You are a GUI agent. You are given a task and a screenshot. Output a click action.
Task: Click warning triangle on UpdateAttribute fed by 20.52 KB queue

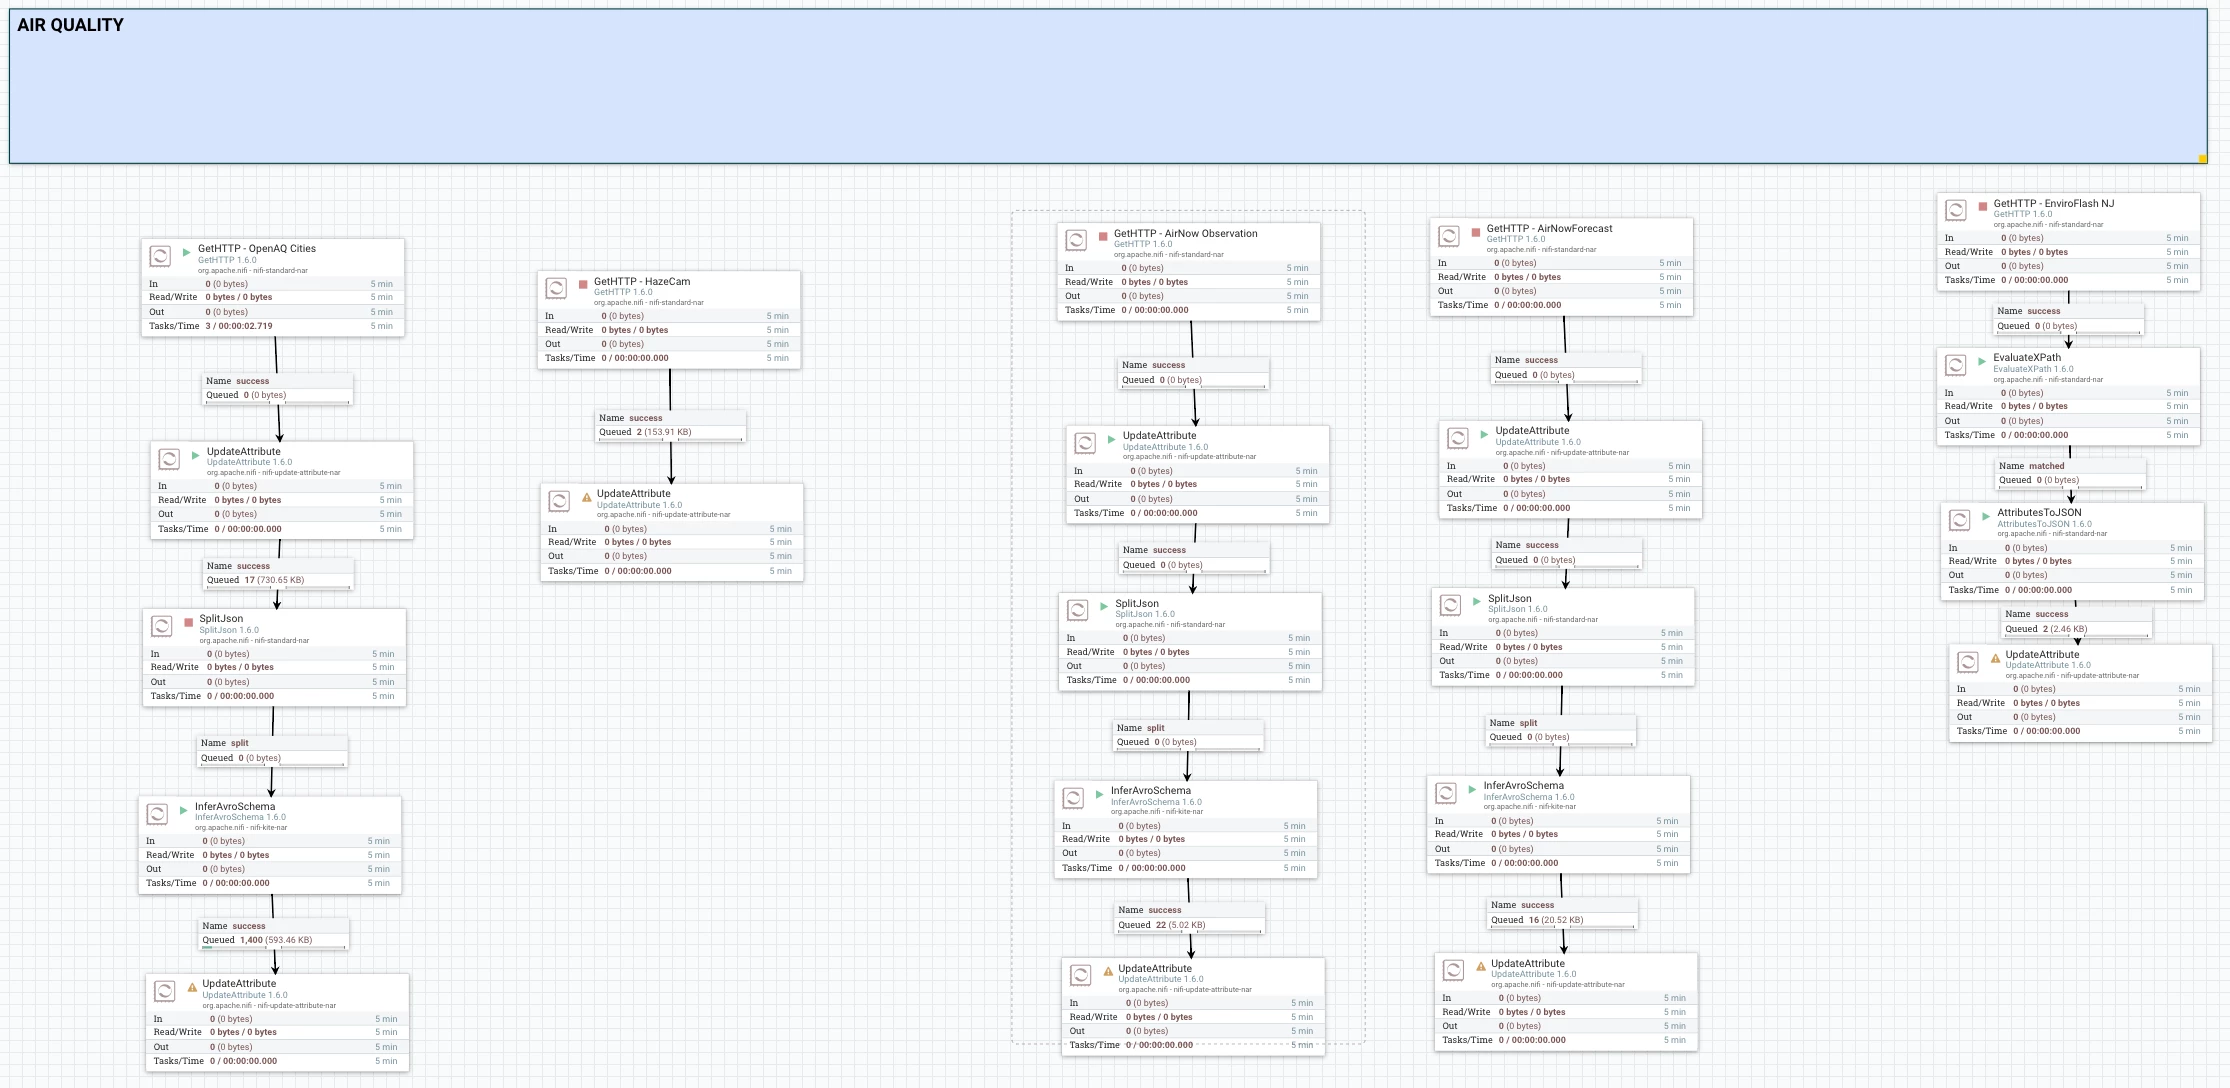tap(1481, 967)
